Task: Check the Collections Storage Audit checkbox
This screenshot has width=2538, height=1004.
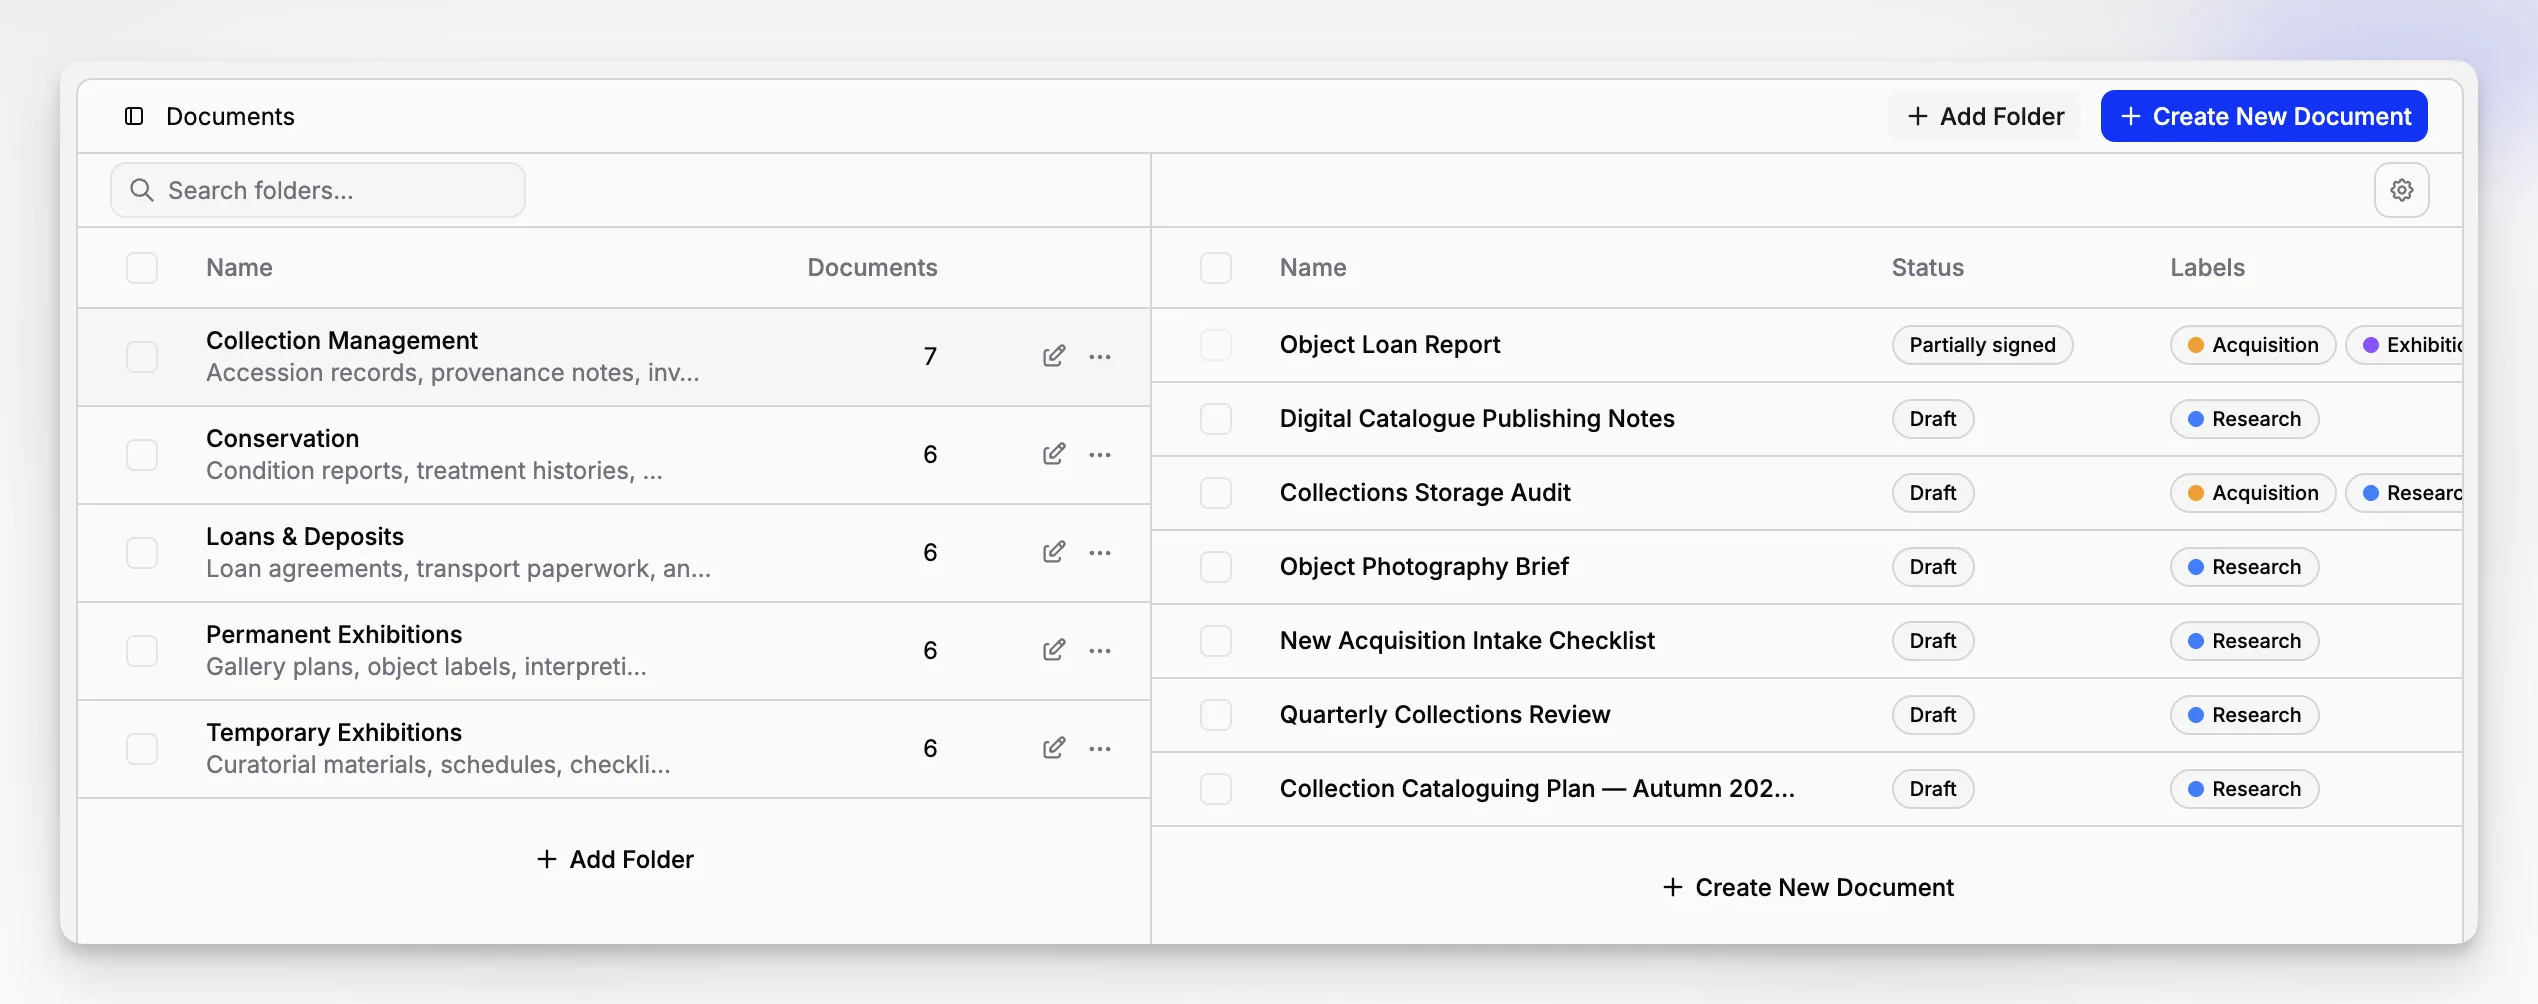Action: (1216, 493)
